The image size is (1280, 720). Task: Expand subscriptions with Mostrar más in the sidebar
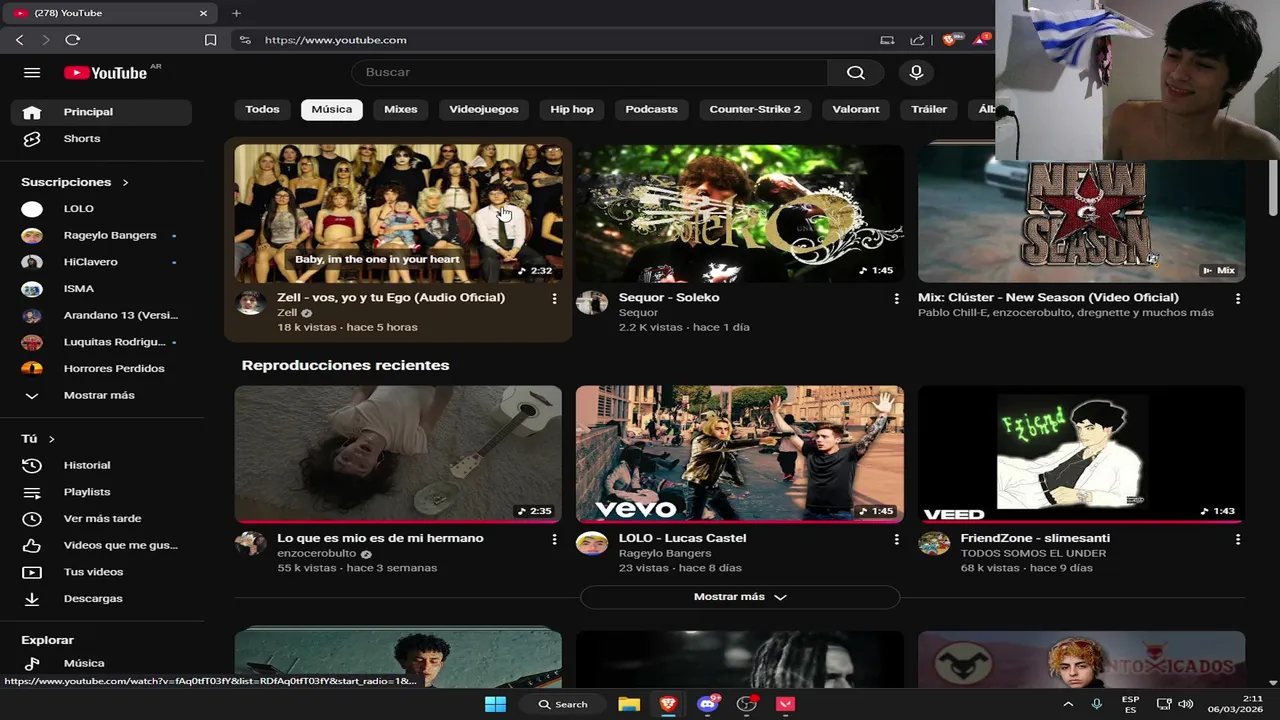tap(101, 395)
